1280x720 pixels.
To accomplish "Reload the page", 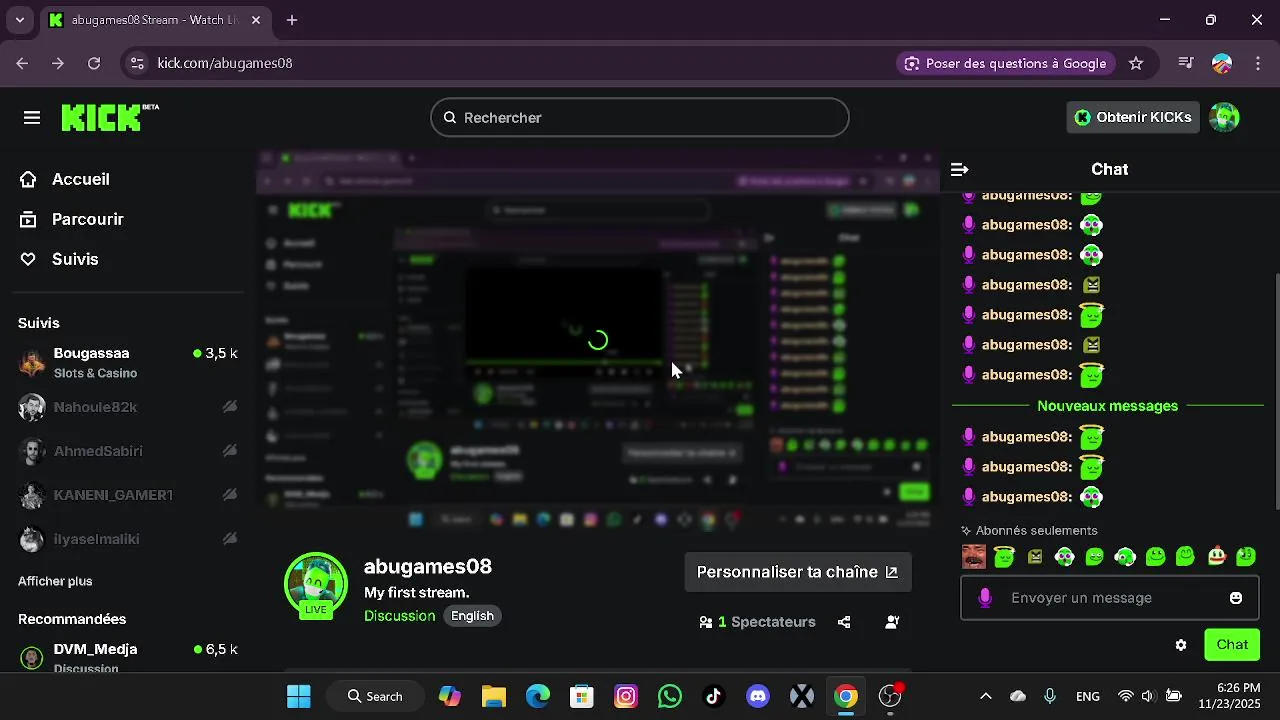I will click(x=94, y=63).
